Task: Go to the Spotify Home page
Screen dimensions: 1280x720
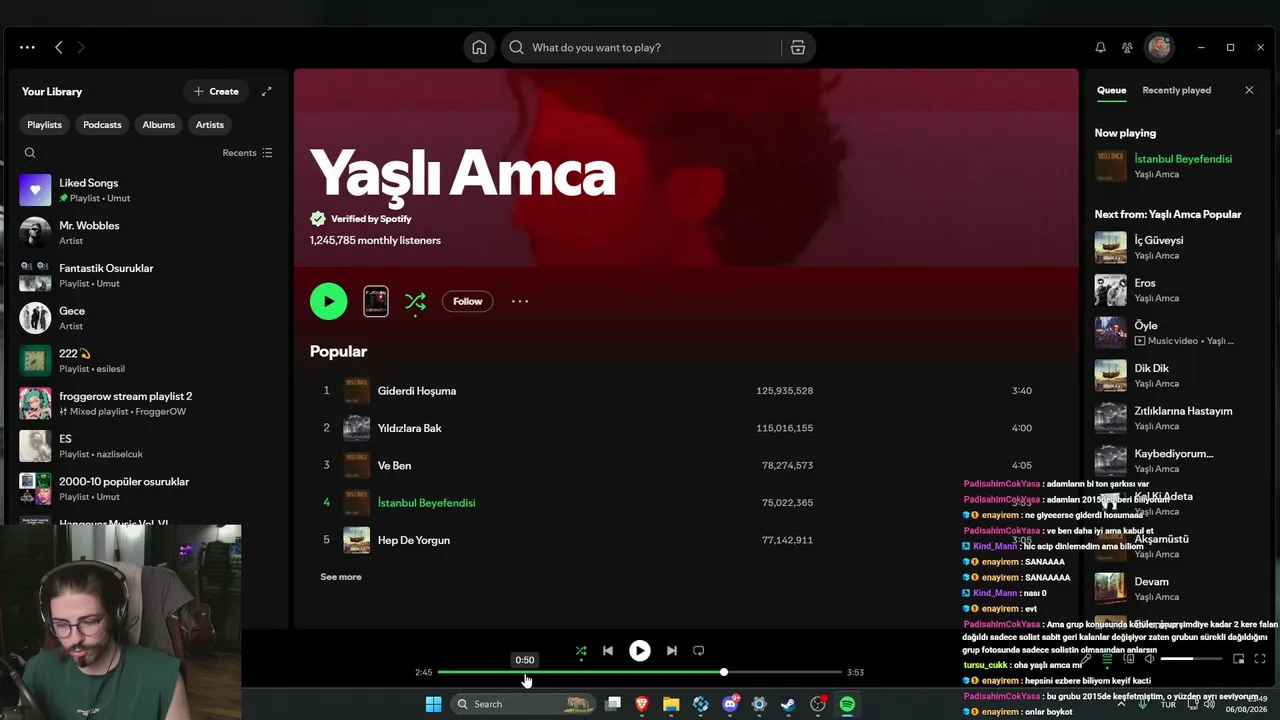Action: [479, 47]
